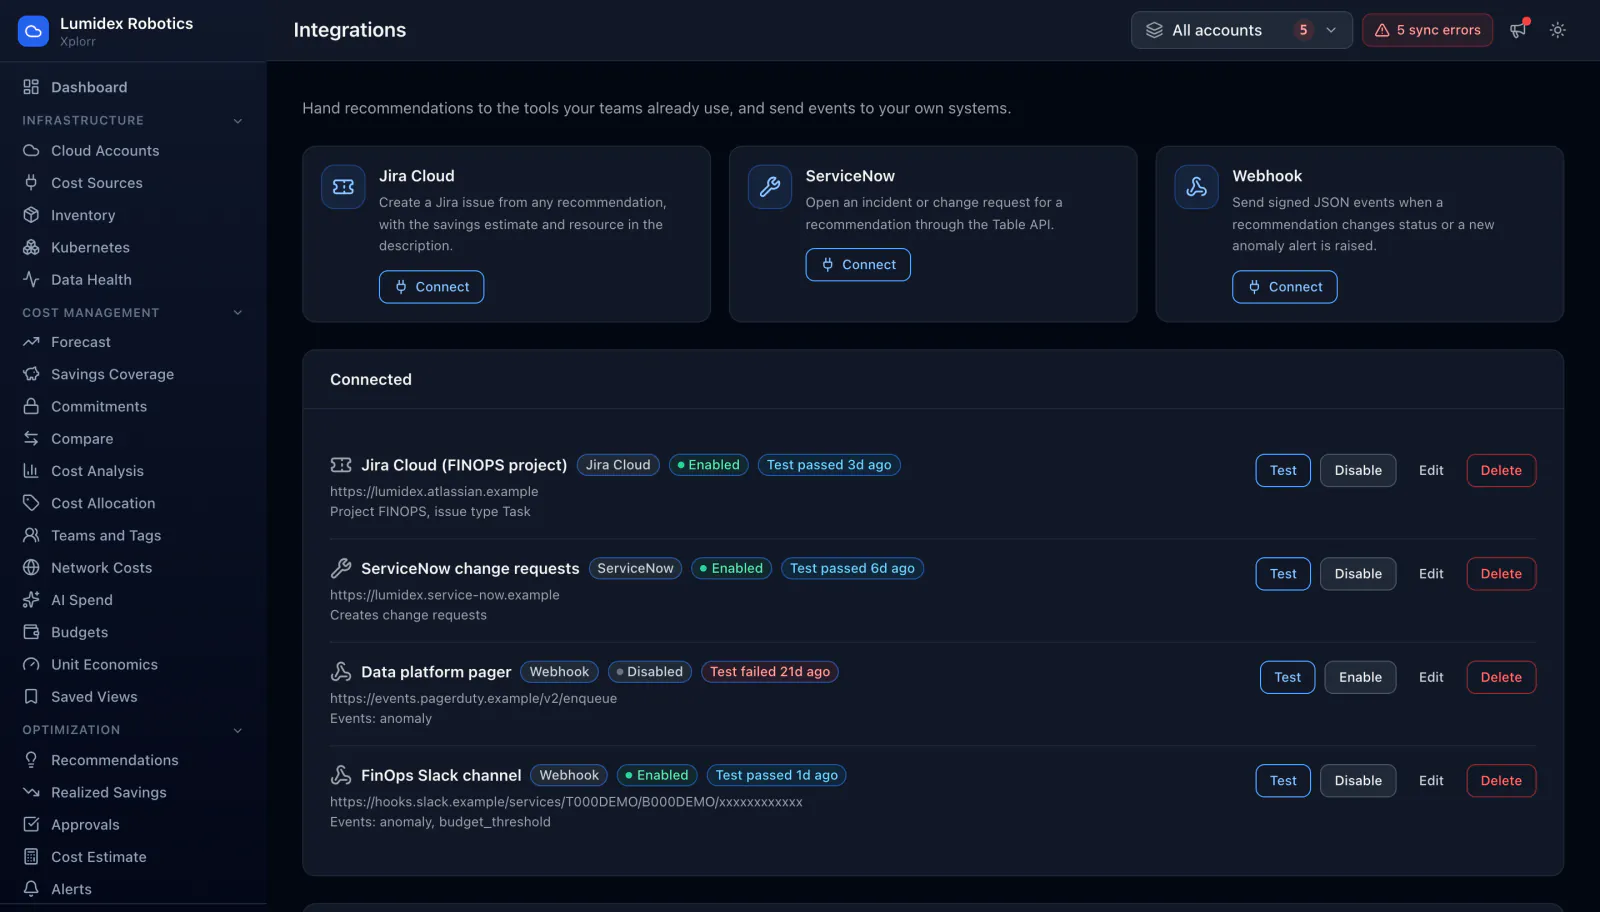
Task: View the 5 sync errors
Action: [x=1427, y=30]
